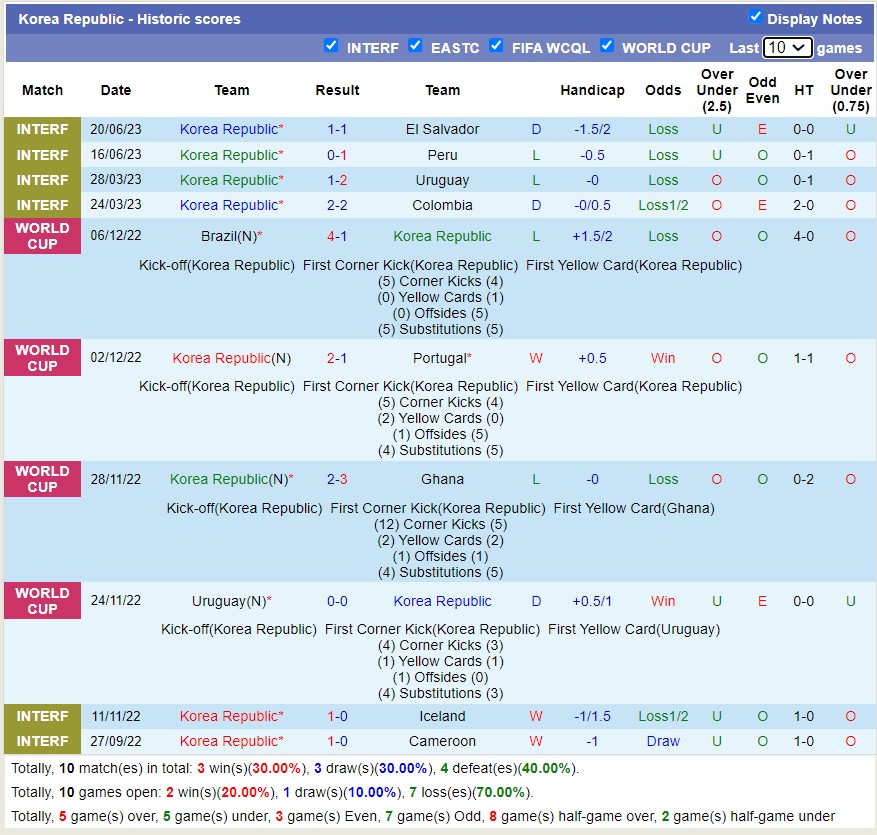The image size is (877, 835).
Task: Click the INTERF label for 27/09/22 match
Action: click(42, 741)
